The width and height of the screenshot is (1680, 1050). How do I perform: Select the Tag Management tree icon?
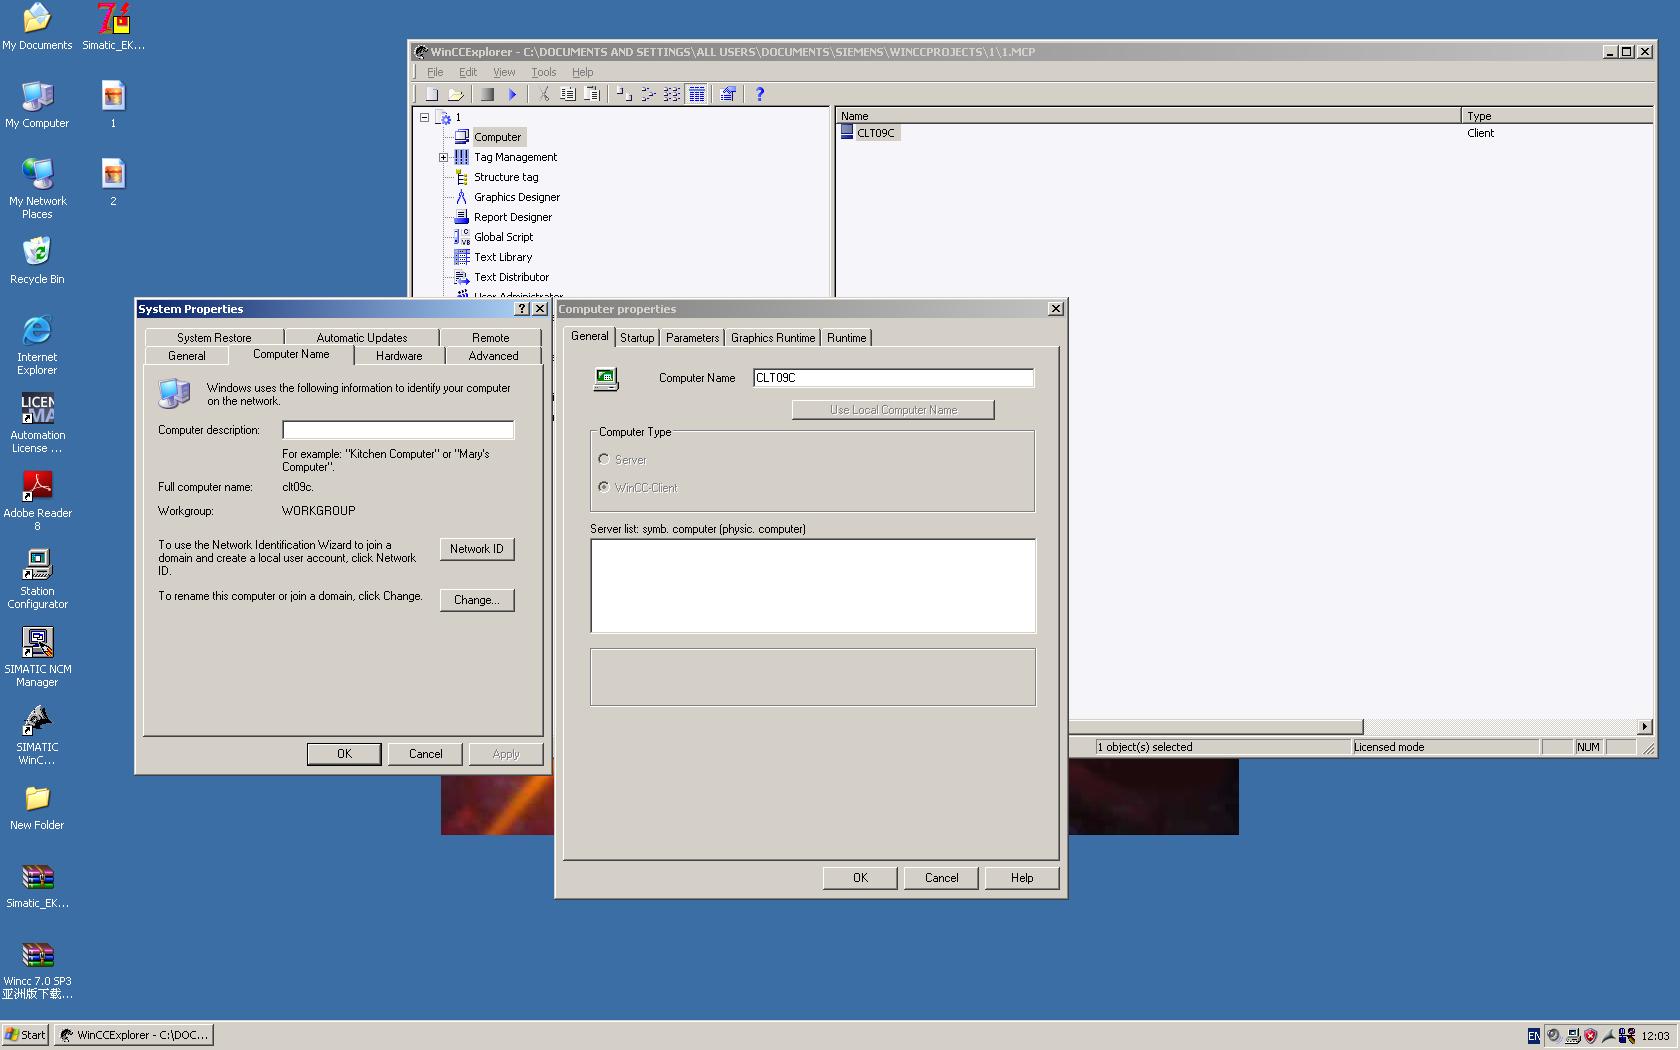[x=461, y=157]
